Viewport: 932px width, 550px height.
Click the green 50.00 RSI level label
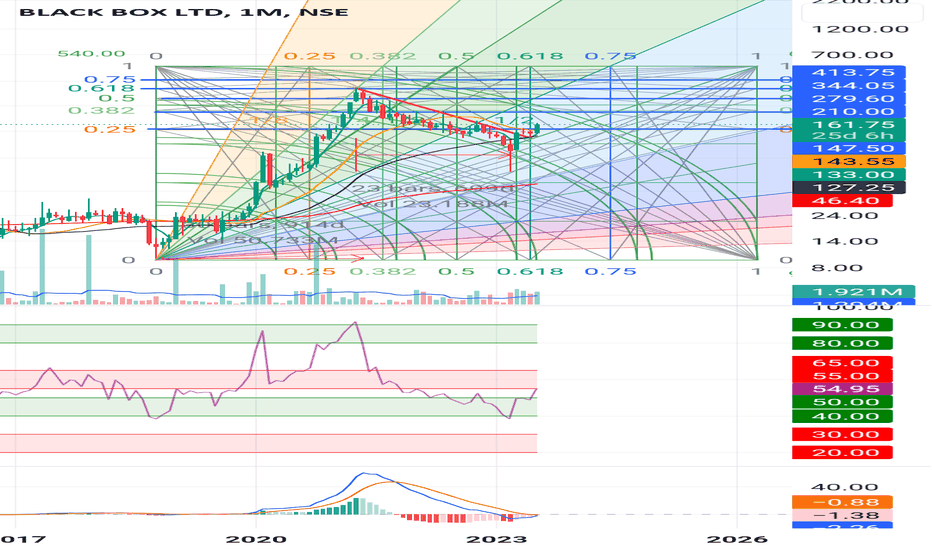842,403
